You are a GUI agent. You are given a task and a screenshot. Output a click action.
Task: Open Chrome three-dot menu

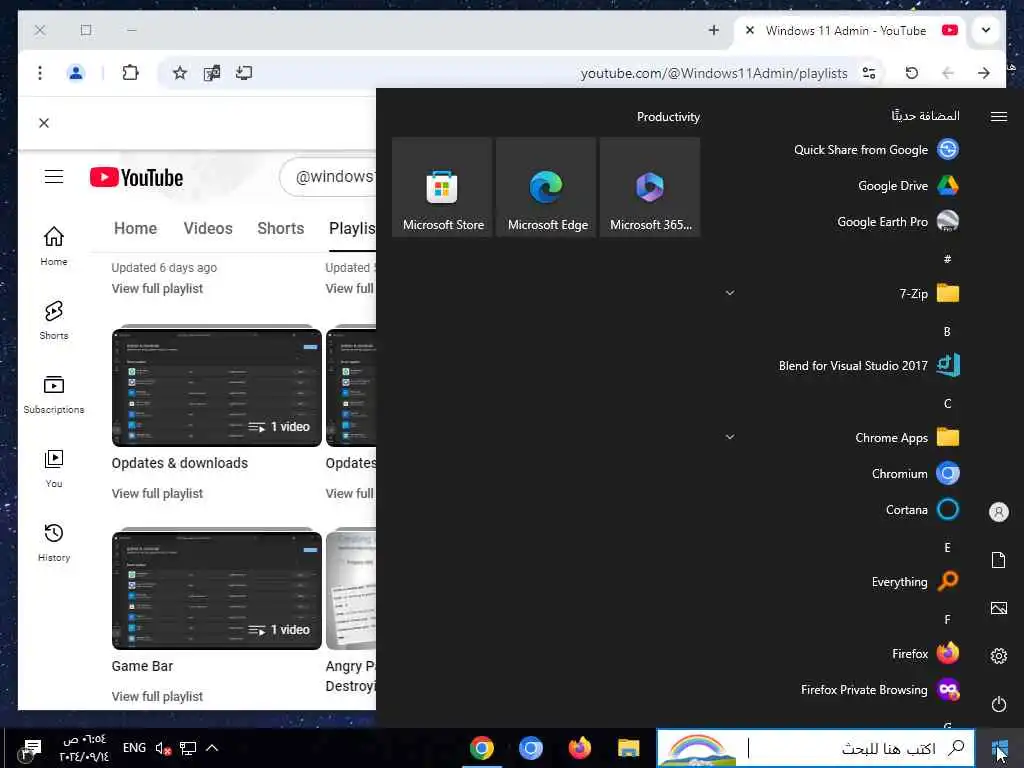40,72
